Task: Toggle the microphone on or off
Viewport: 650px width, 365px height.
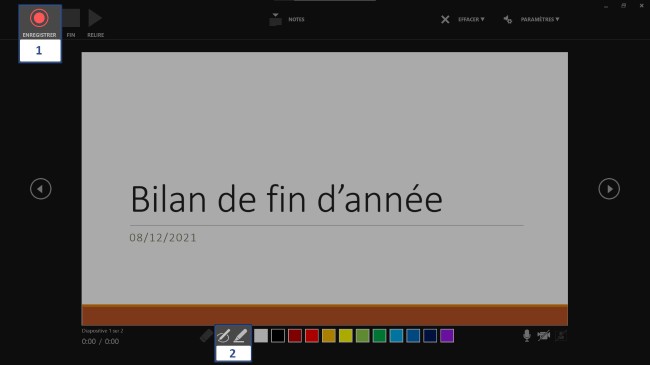Action: [x=526, y=336]
